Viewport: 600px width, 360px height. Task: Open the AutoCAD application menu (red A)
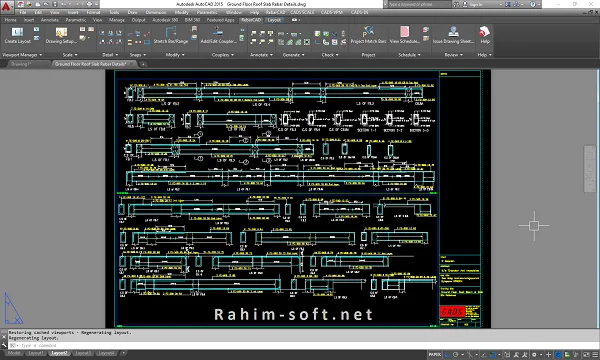[x=6, y=6]
